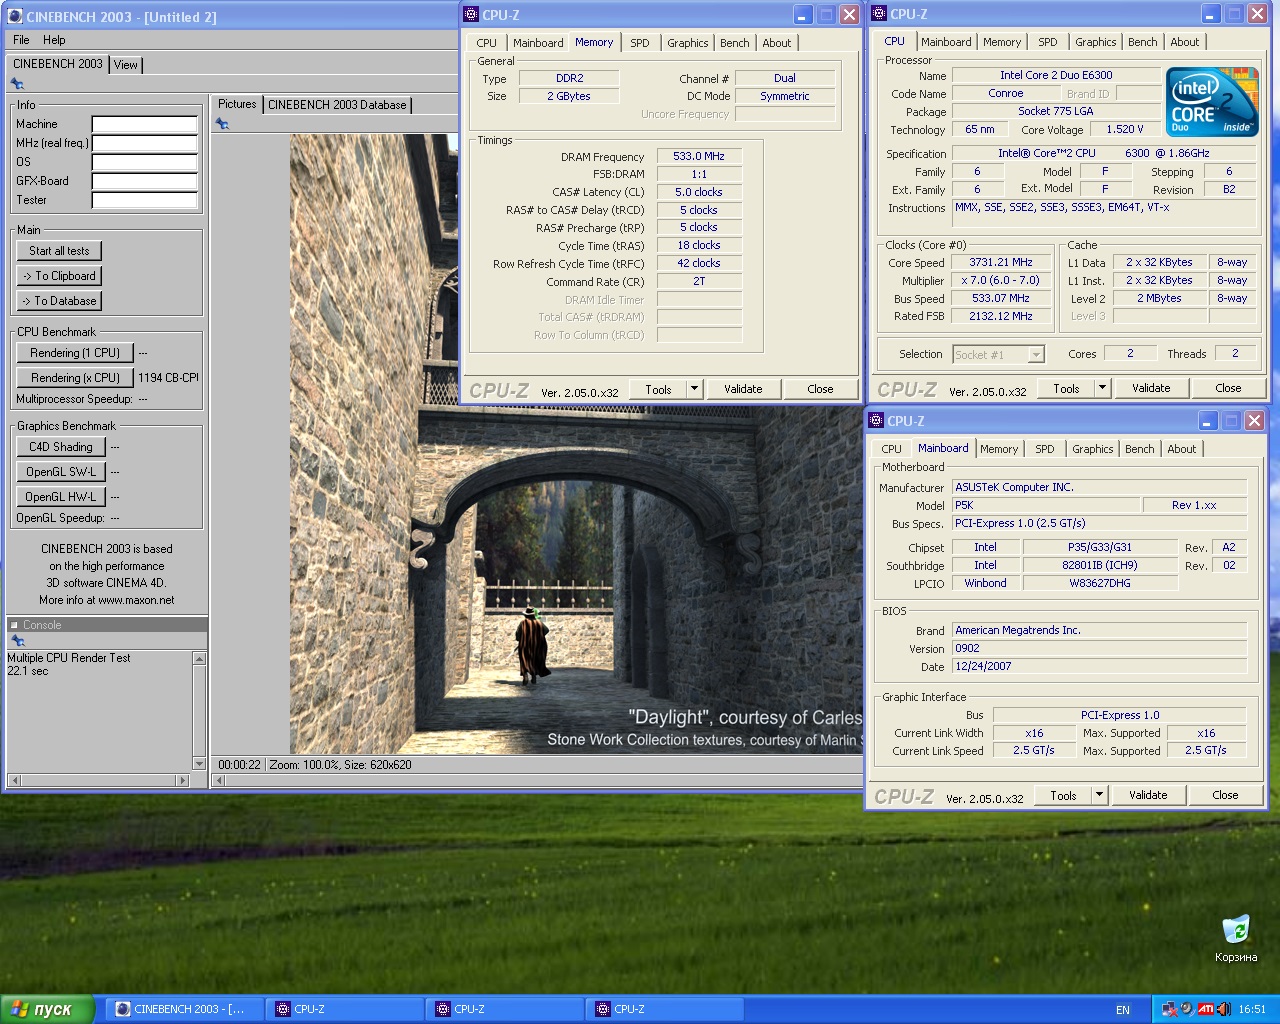Viewport: 1280px width, 1024px height.
Task: Click the Intel Core 2 Duo E6300 name
Action: point(1056,75)
